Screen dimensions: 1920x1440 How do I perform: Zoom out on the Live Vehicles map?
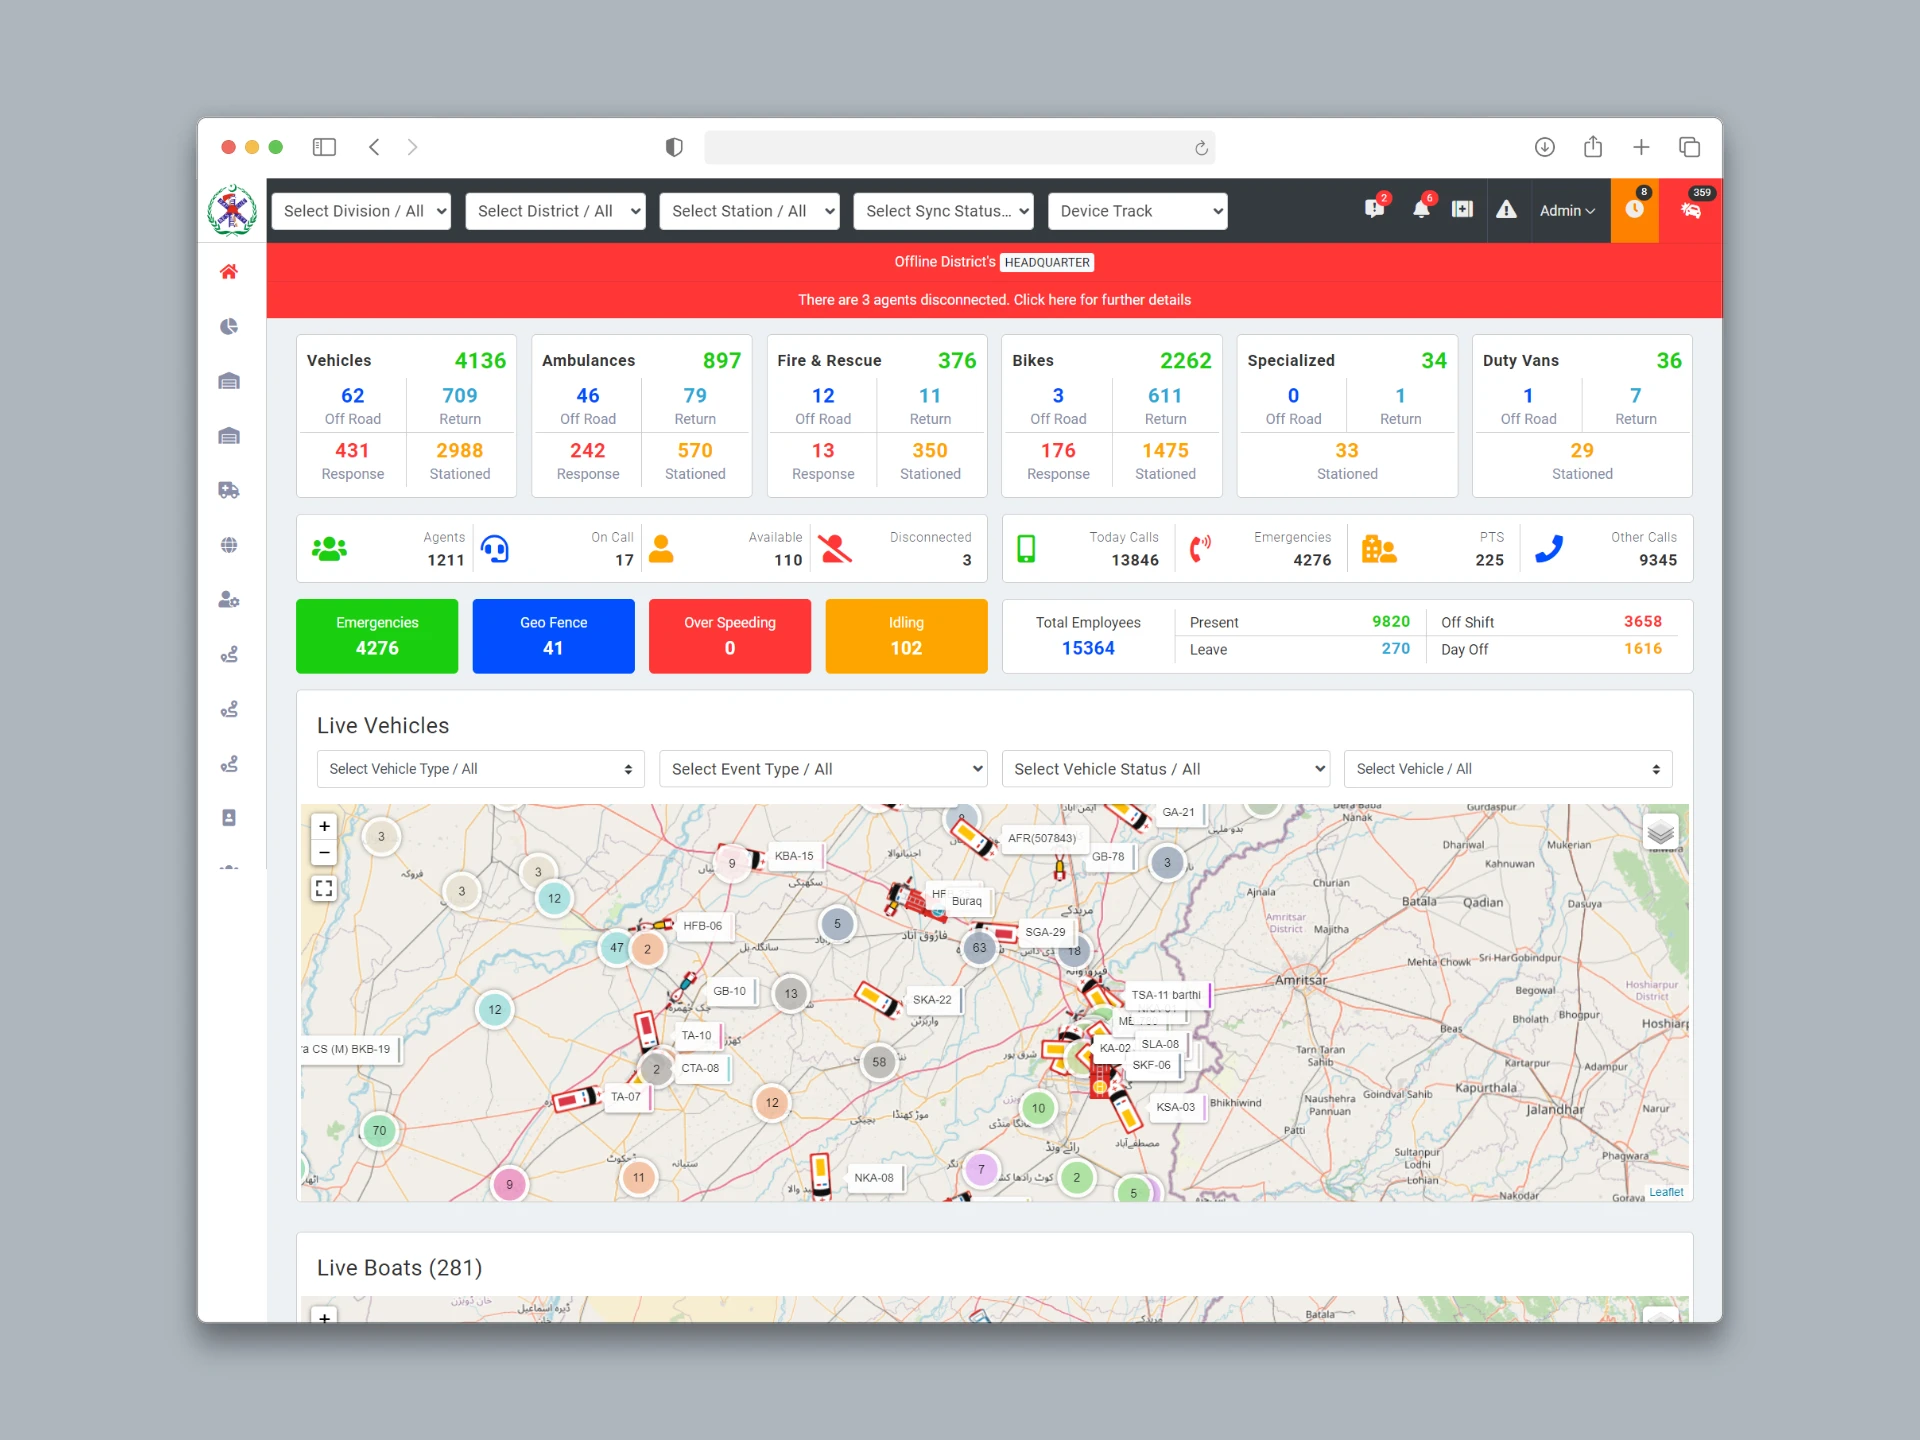324,853
